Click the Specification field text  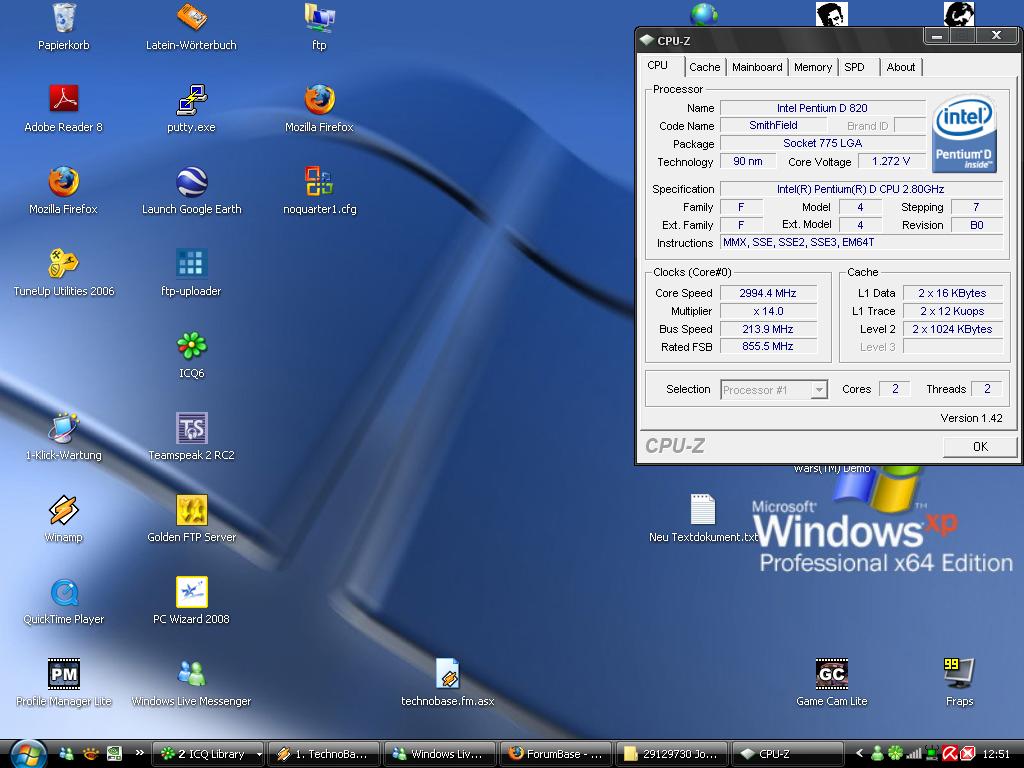tap(861, 189)
